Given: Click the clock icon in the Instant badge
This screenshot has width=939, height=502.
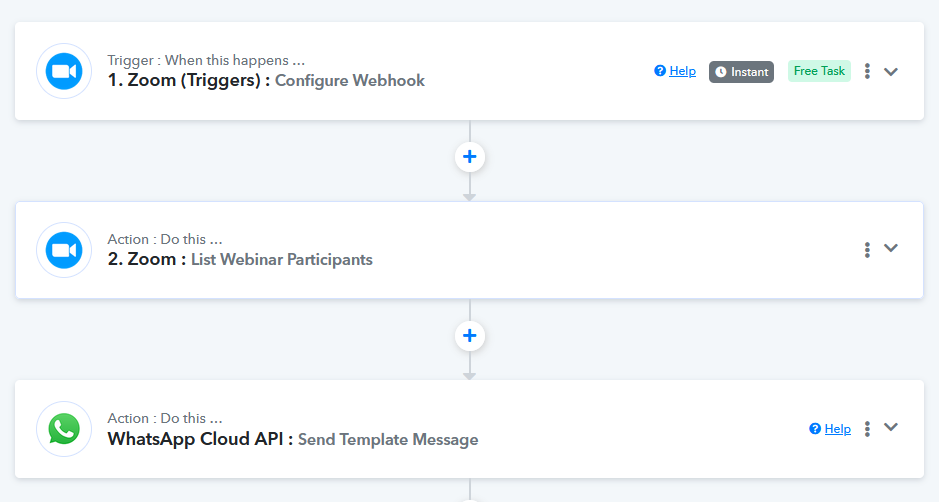Looking at the screenshot, I should pyautogui.click(x=721, y=72).
